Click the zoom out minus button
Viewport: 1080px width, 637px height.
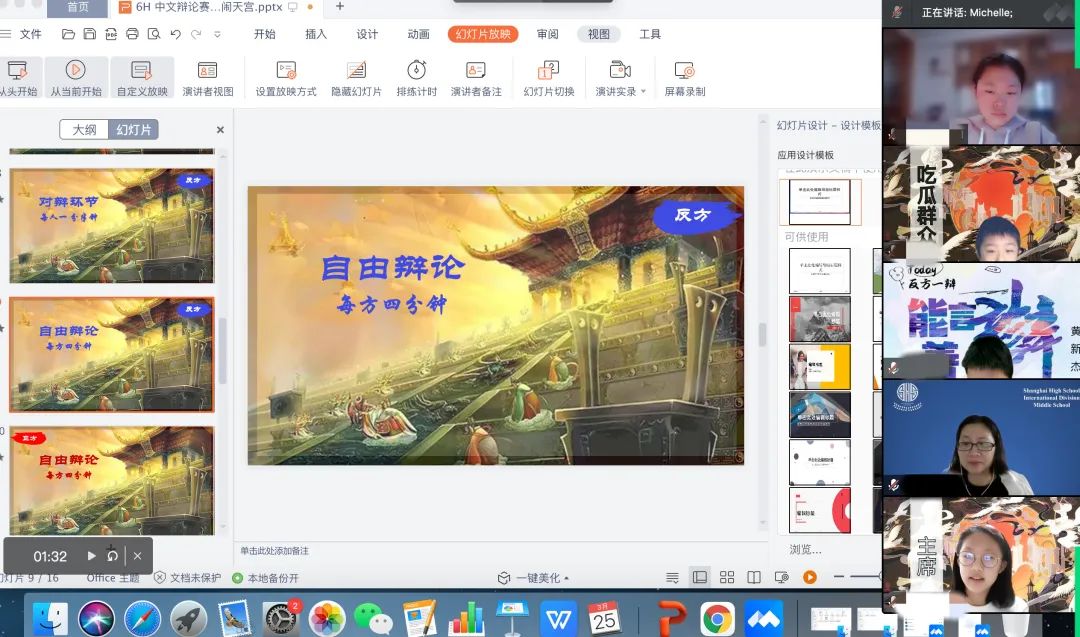(839, 576)
